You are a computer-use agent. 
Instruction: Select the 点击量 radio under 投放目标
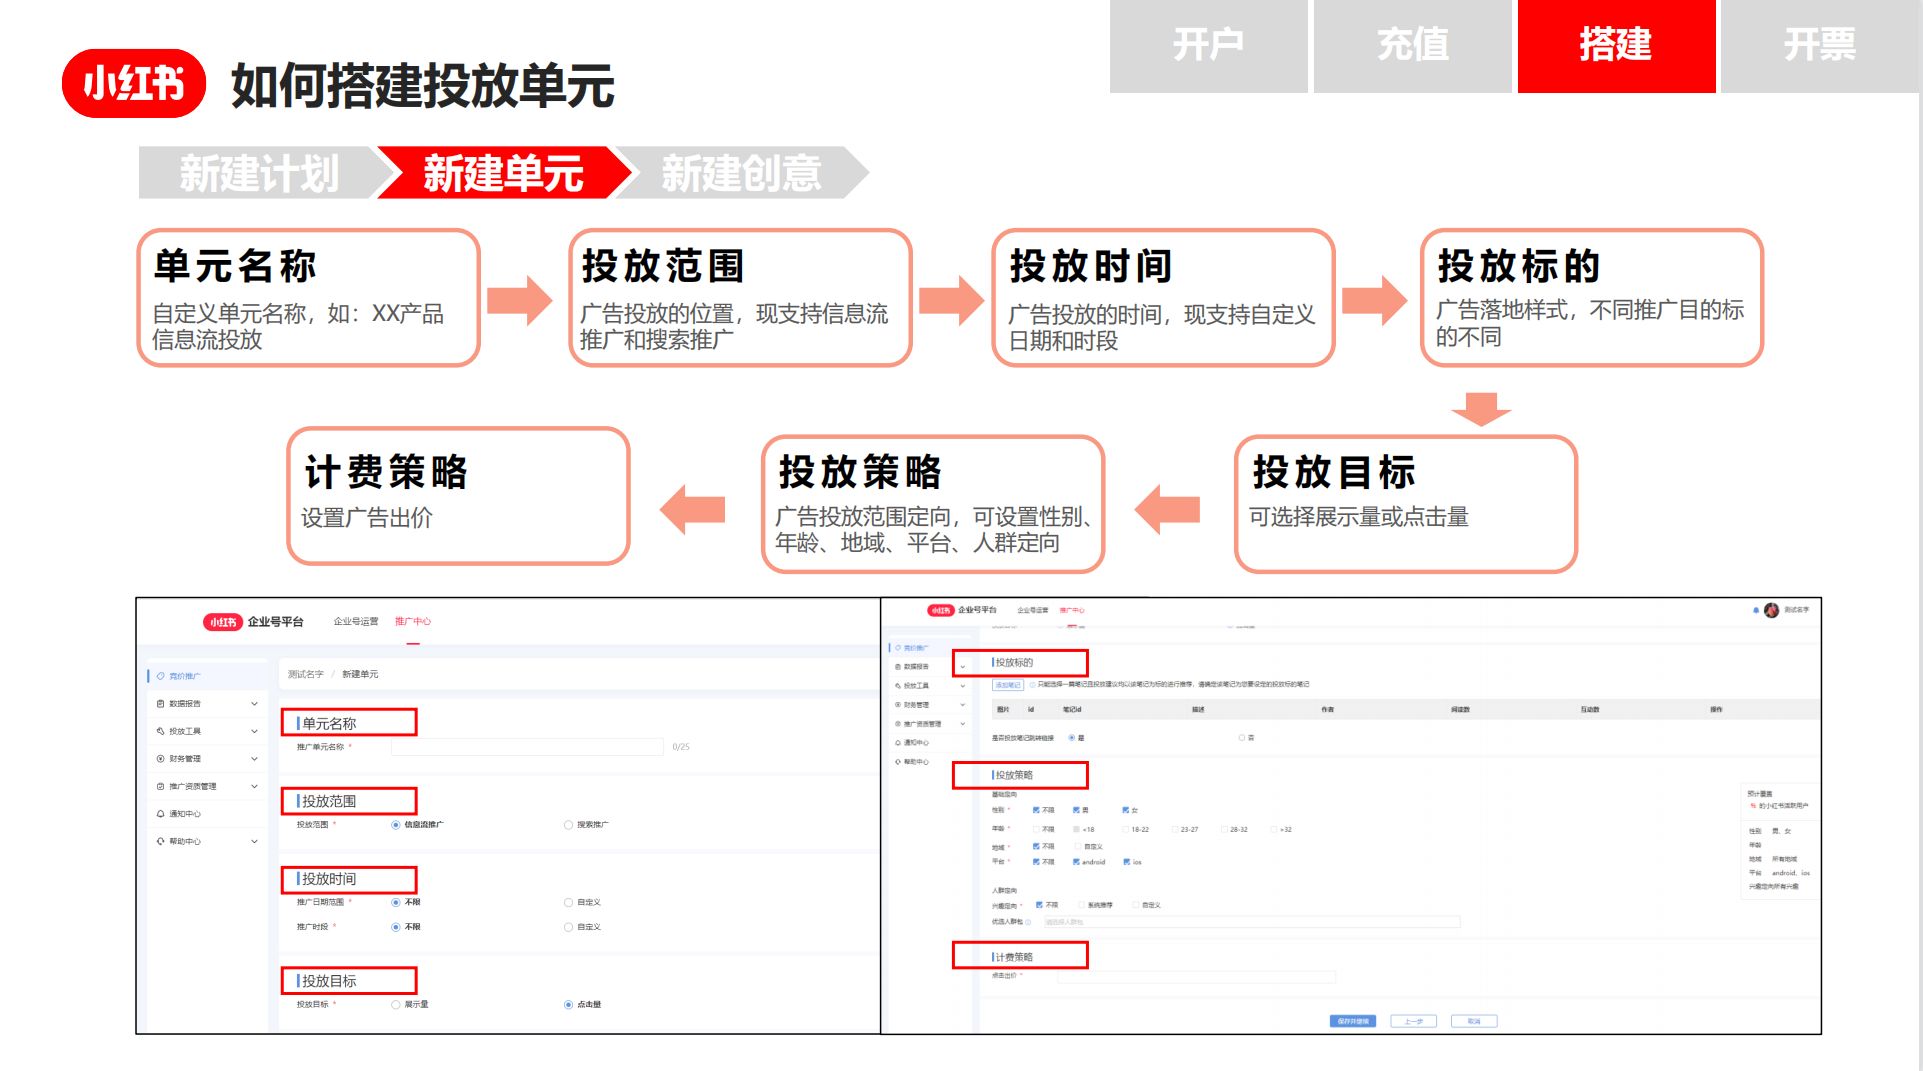pyautogui.click(x=566, y=1004)
